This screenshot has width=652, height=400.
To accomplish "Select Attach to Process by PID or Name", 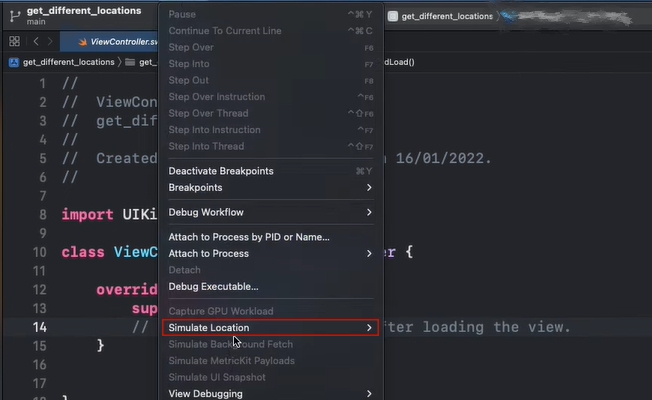I will coord(270,237).
